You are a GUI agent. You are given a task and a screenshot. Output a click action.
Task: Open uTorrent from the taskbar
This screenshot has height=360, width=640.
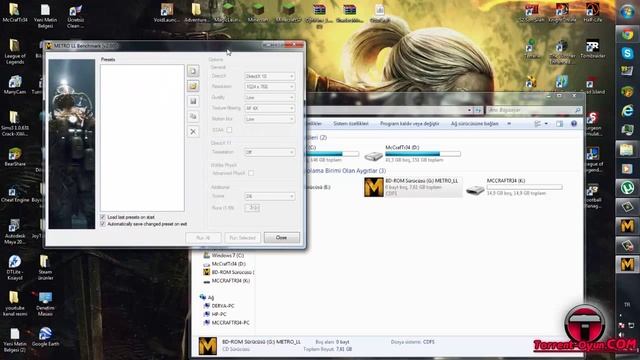(x=627, y=188)
